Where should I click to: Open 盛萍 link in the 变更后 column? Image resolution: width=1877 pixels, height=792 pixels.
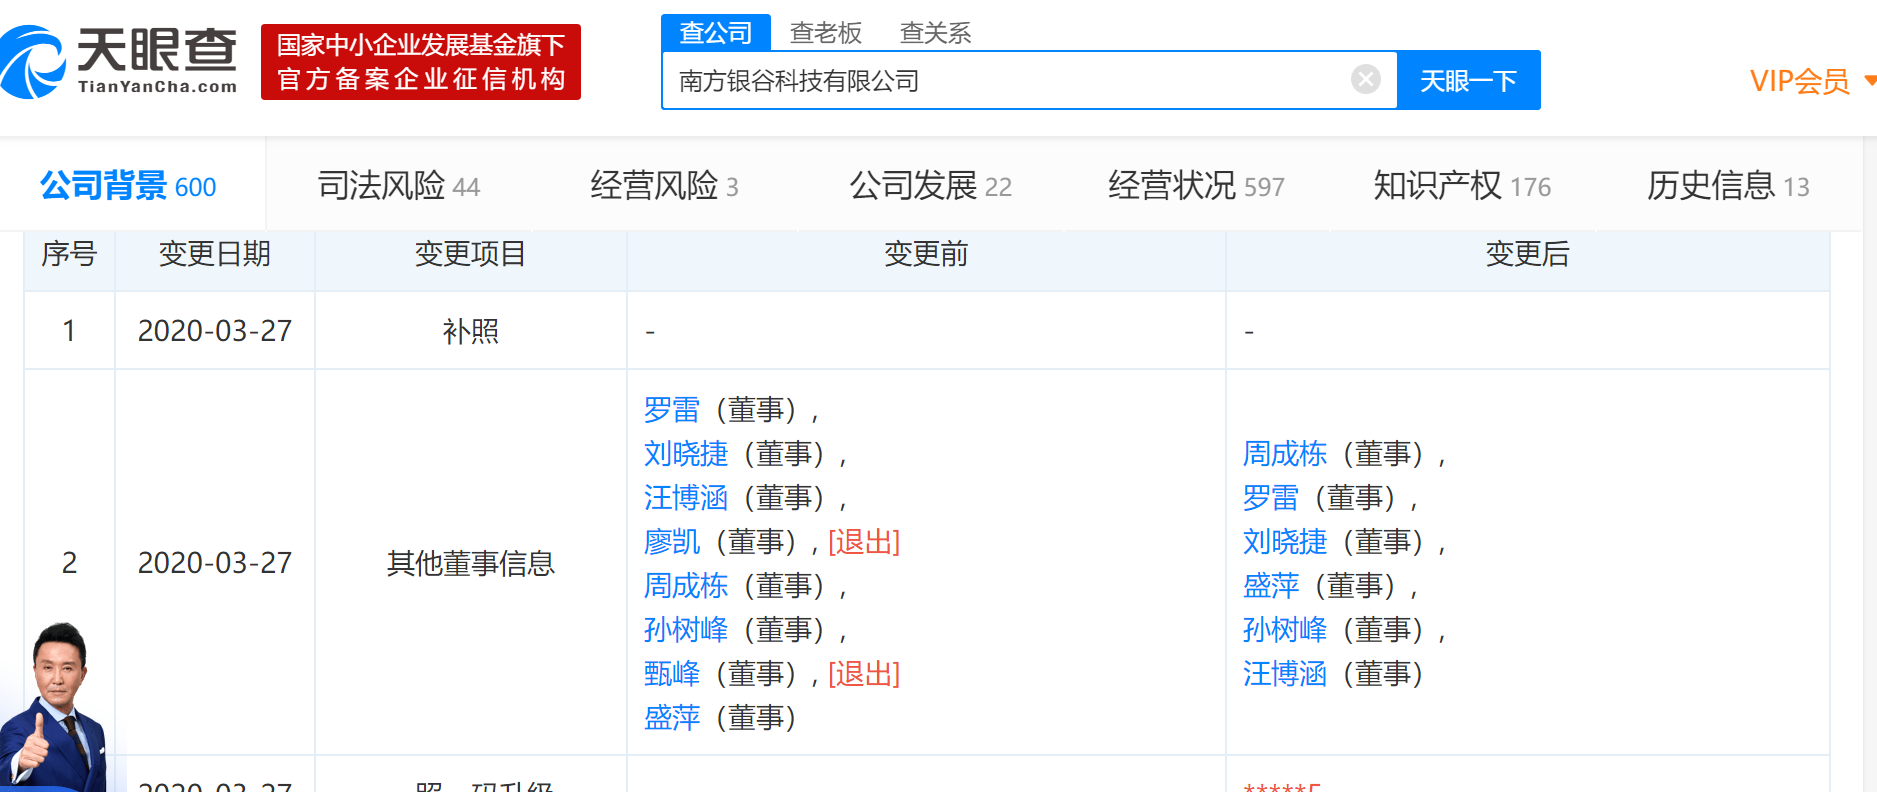pyautogui.click(x=1271, y=586)
